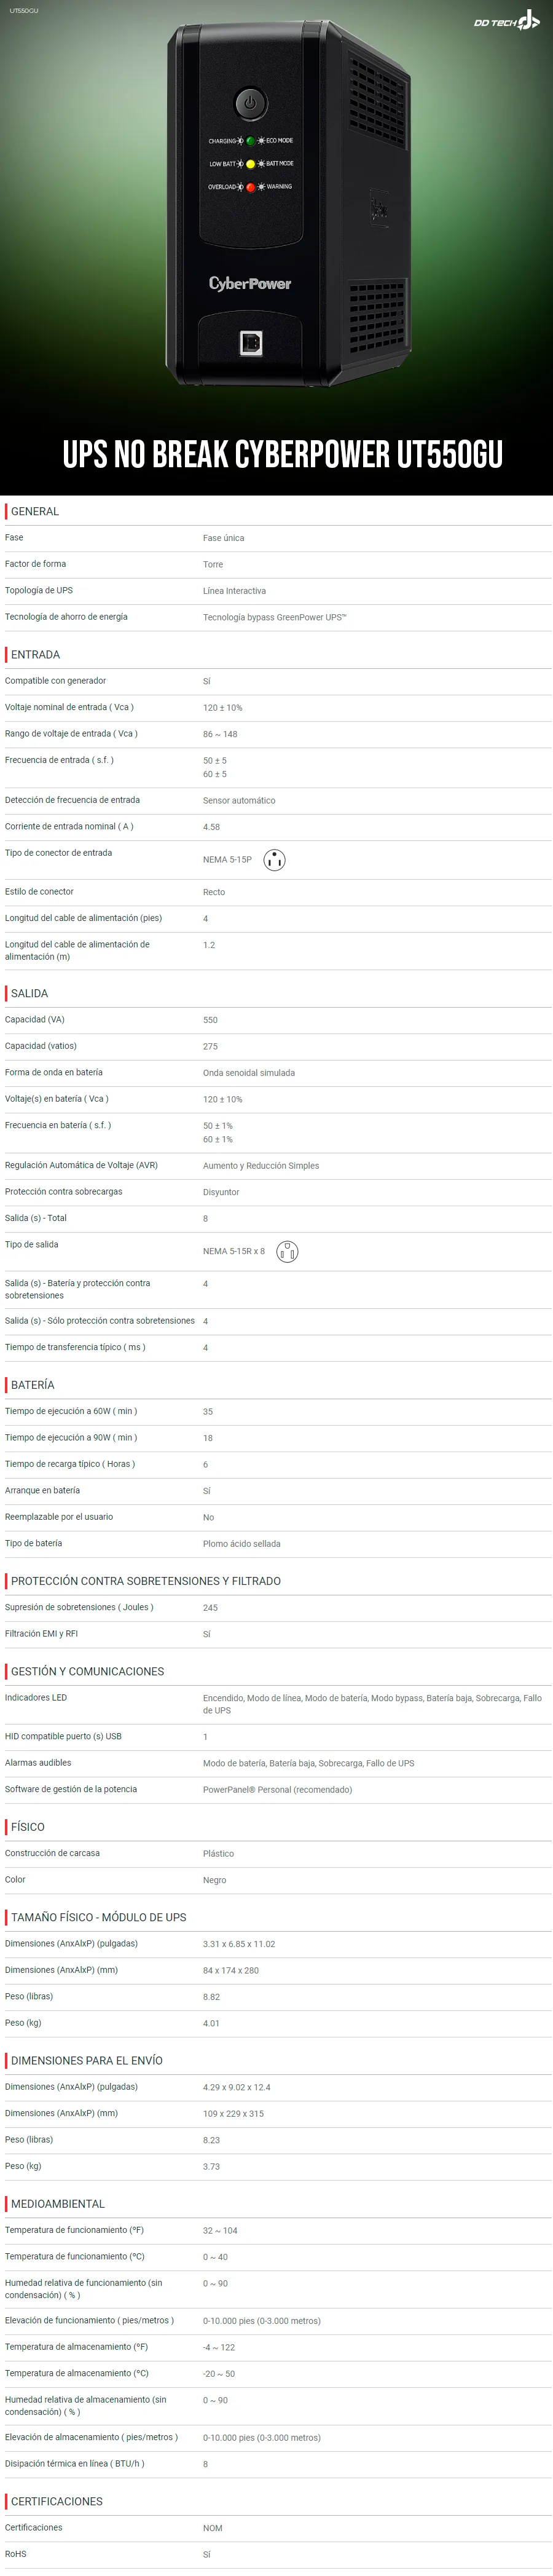Viewport: 553px width, 2576px height.
Task: Select the BATERÍA section heading
Action: [32, 1385]
